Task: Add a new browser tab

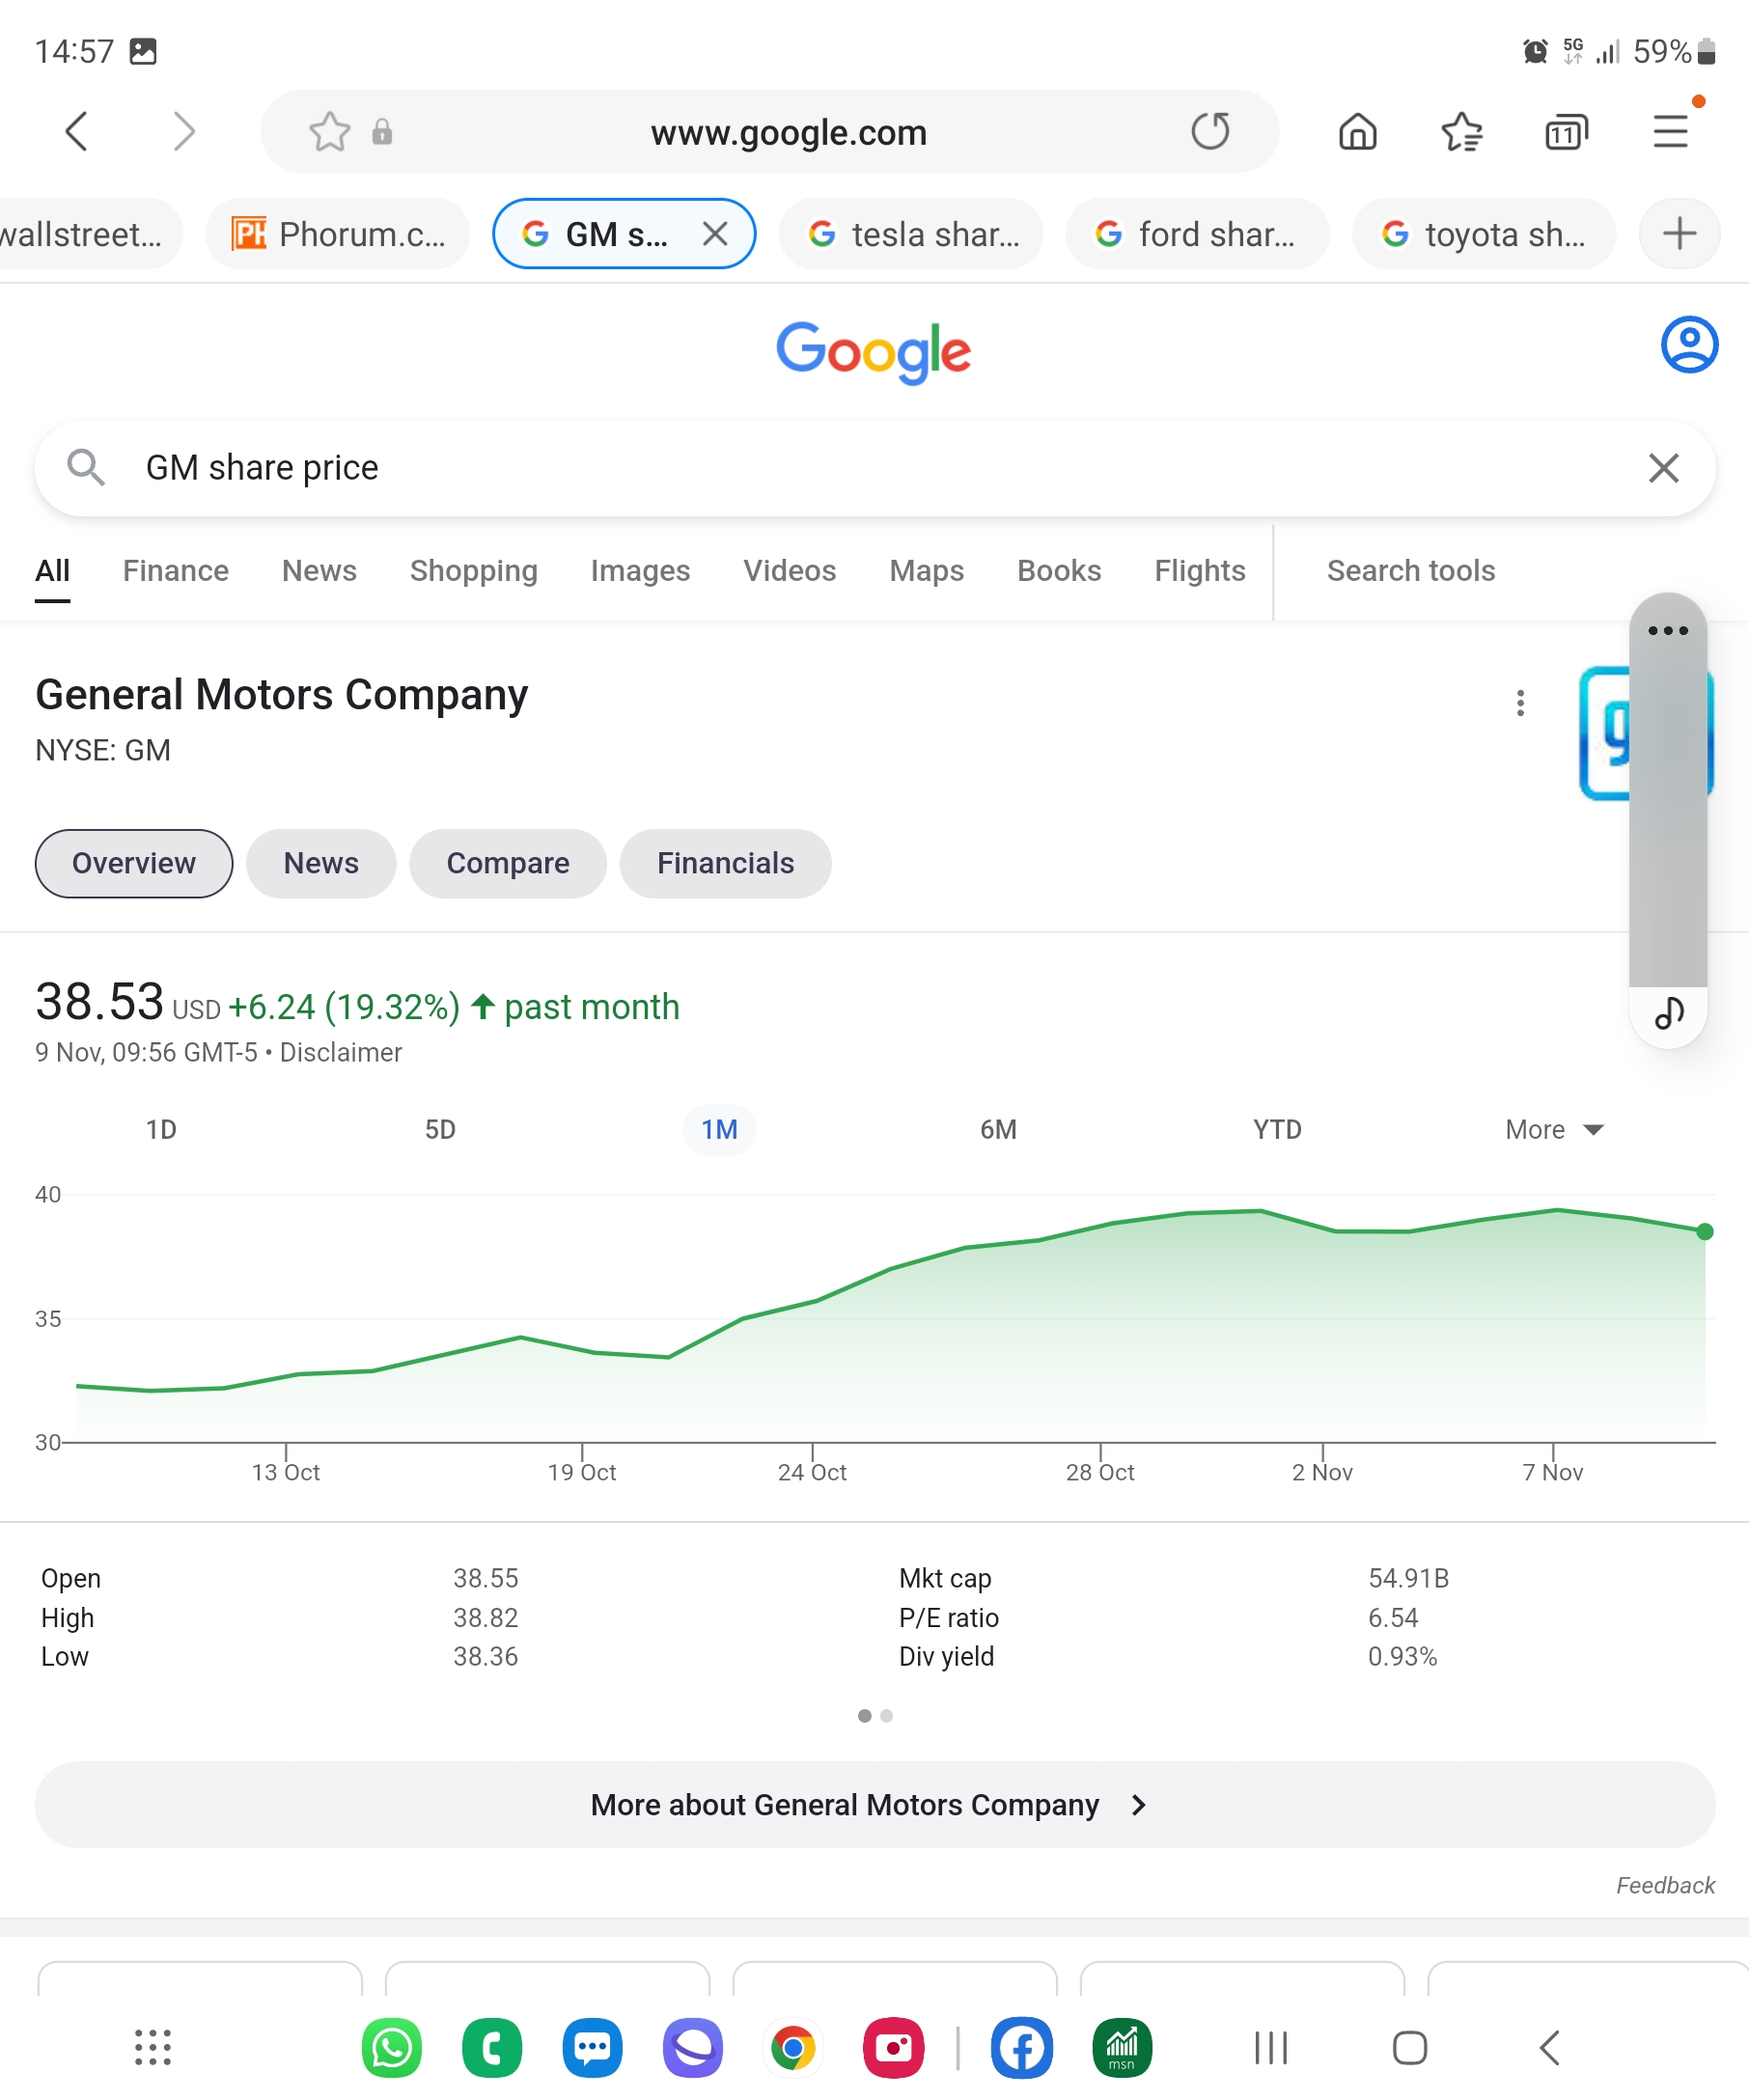Action: tap(1679, 234)
